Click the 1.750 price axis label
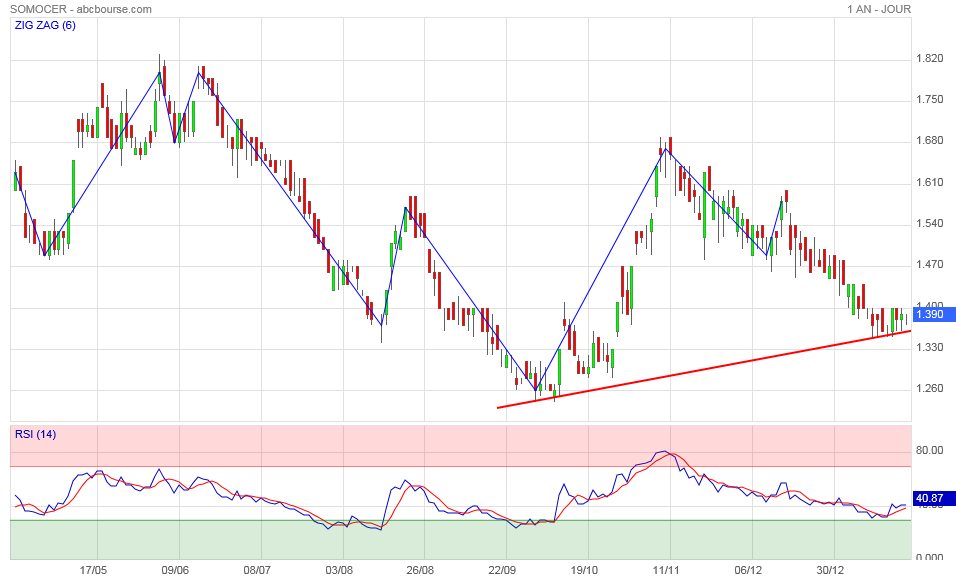Viewport: 956px width, 580px height. tap(930, 99)
